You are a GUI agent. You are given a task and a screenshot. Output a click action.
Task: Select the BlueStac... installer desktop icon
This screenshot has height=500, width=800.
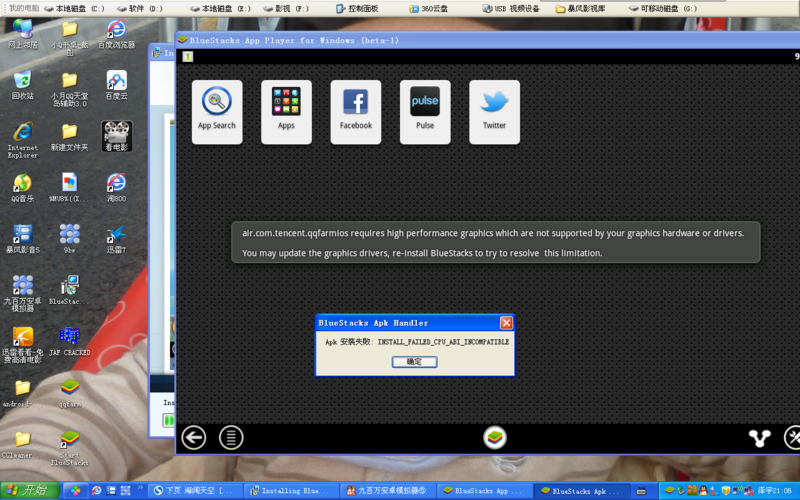tap(69, 290)
